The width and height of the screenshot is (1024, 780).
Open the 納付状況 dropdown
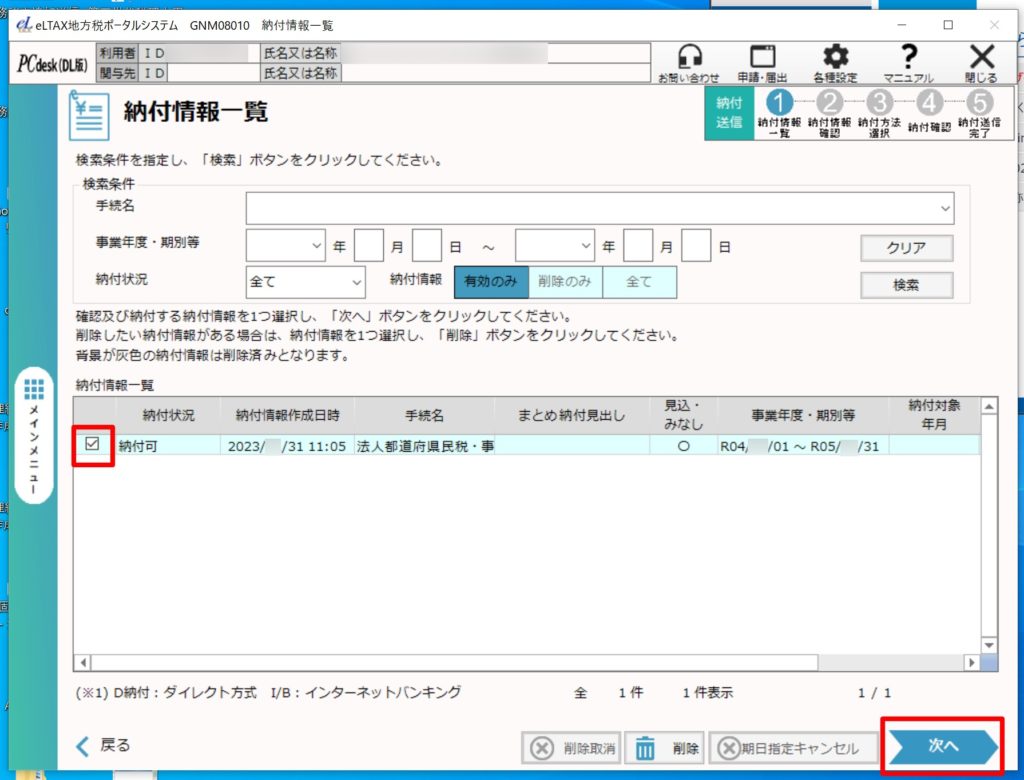click(x=357, y=282)
